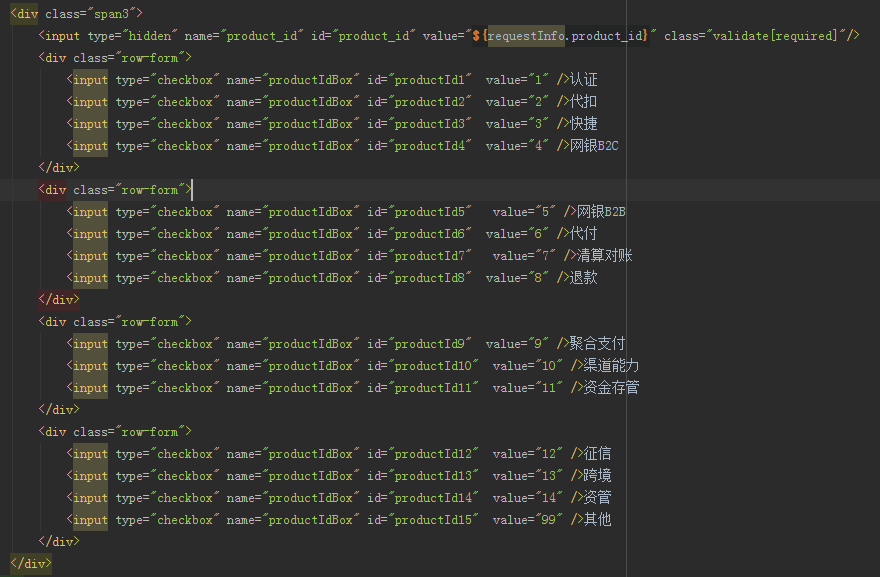Select the closing div tag after the 退款 line
880x577 pixels.
[x=60, y=299]
